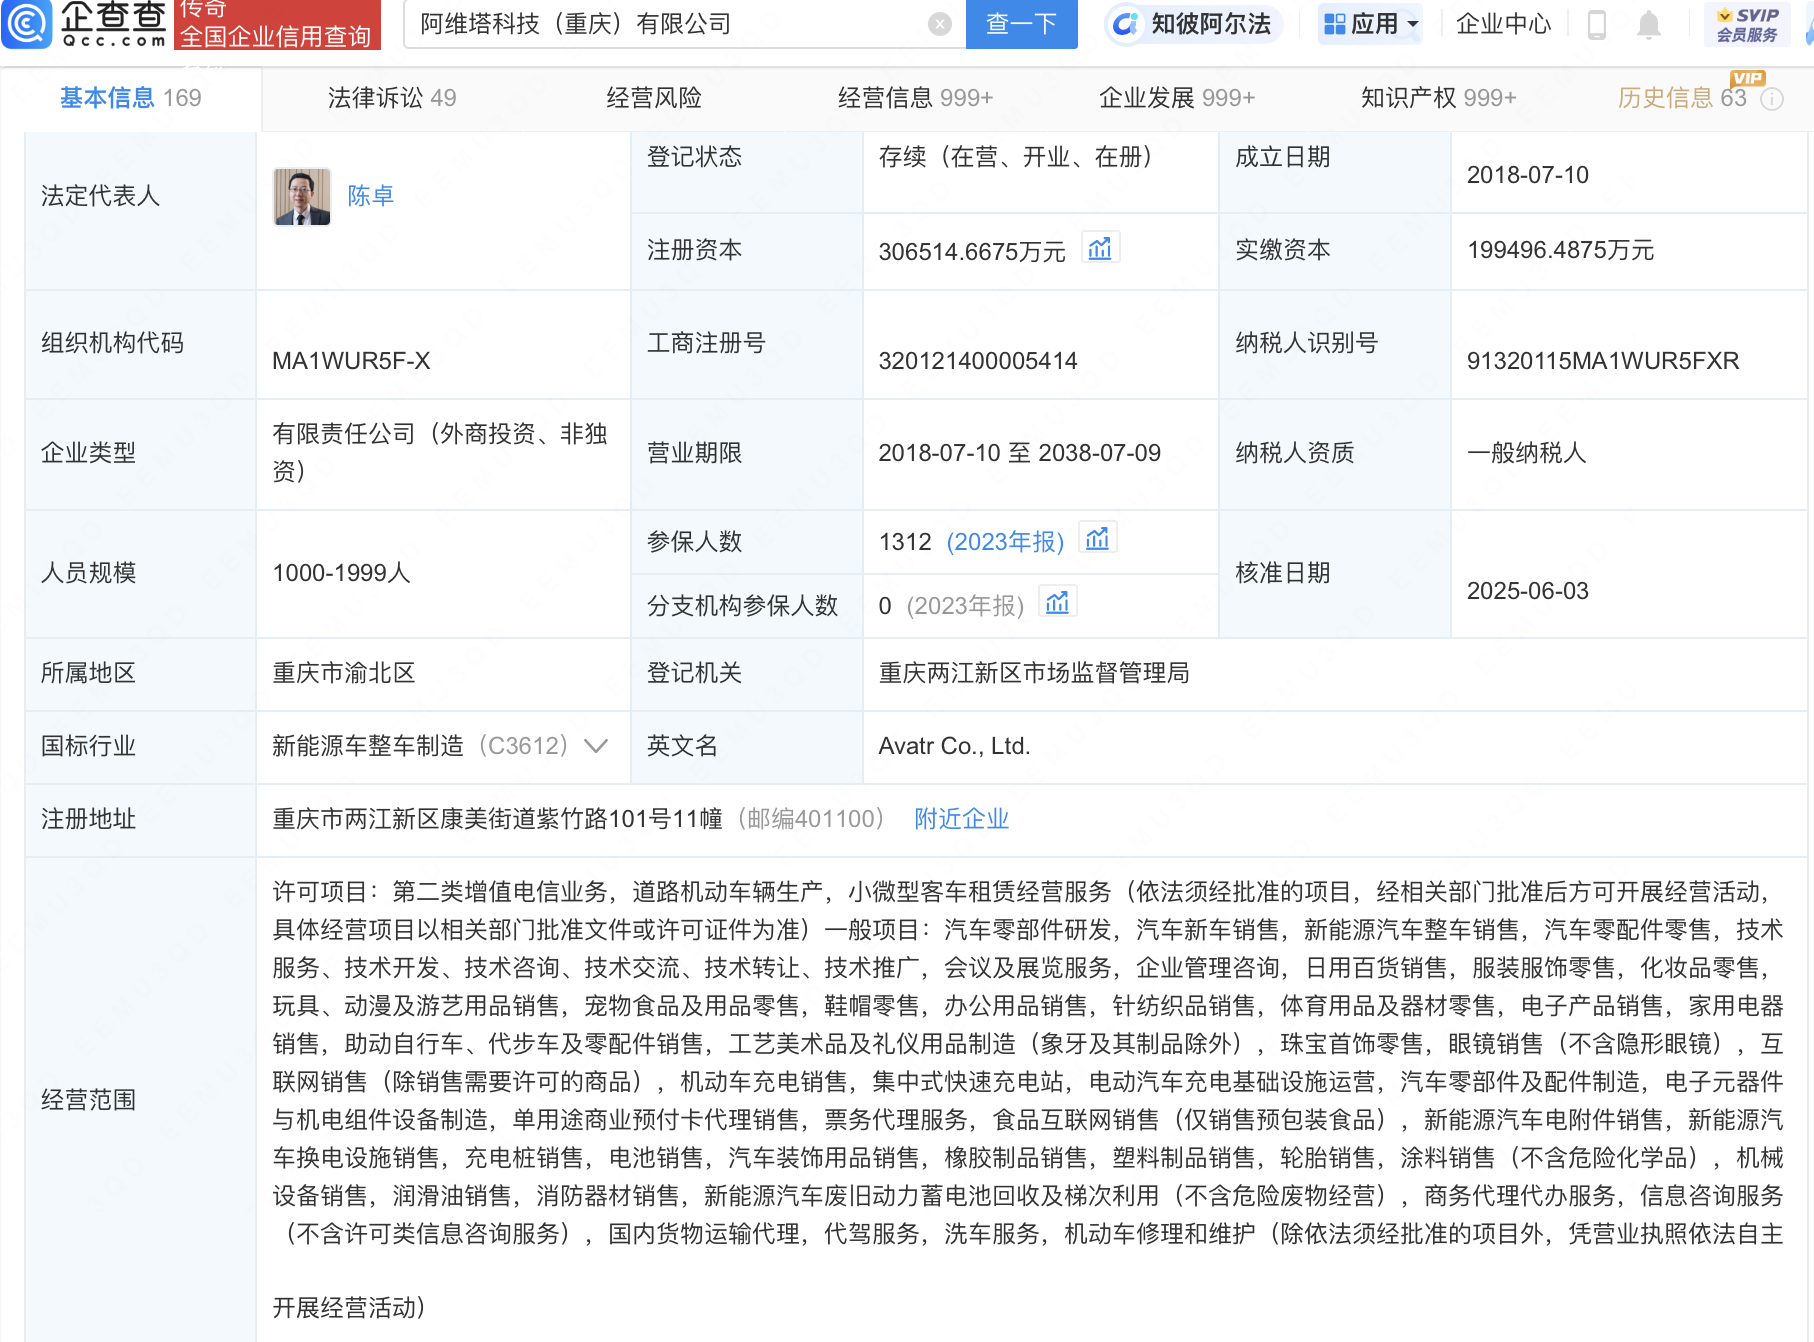Viewport: 1814px width, 1342px height.
Task: Clear the search box with the X icon
Action: (938, 24)
